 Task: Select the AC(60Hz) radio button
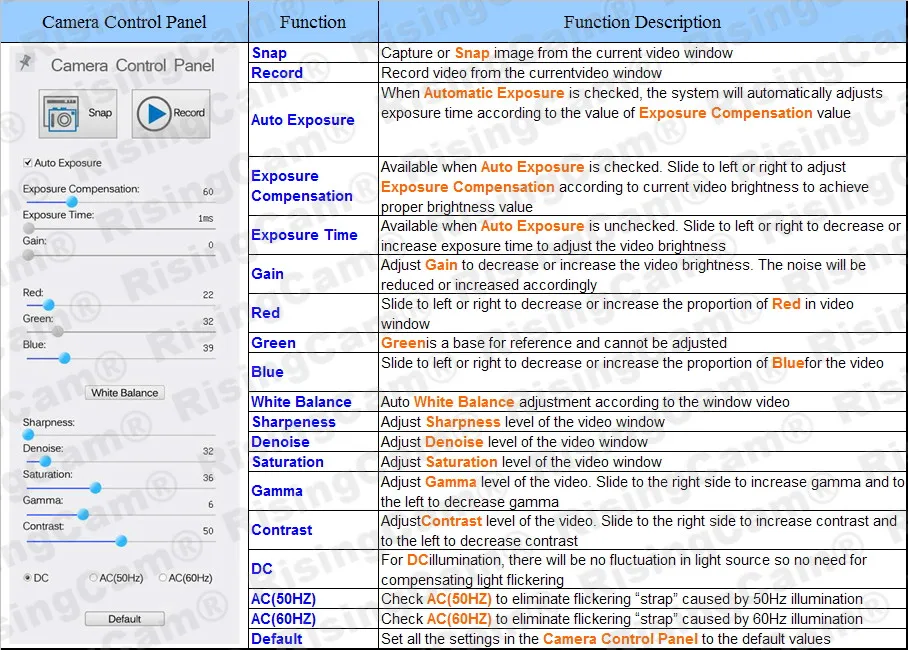tap(163, 578)
